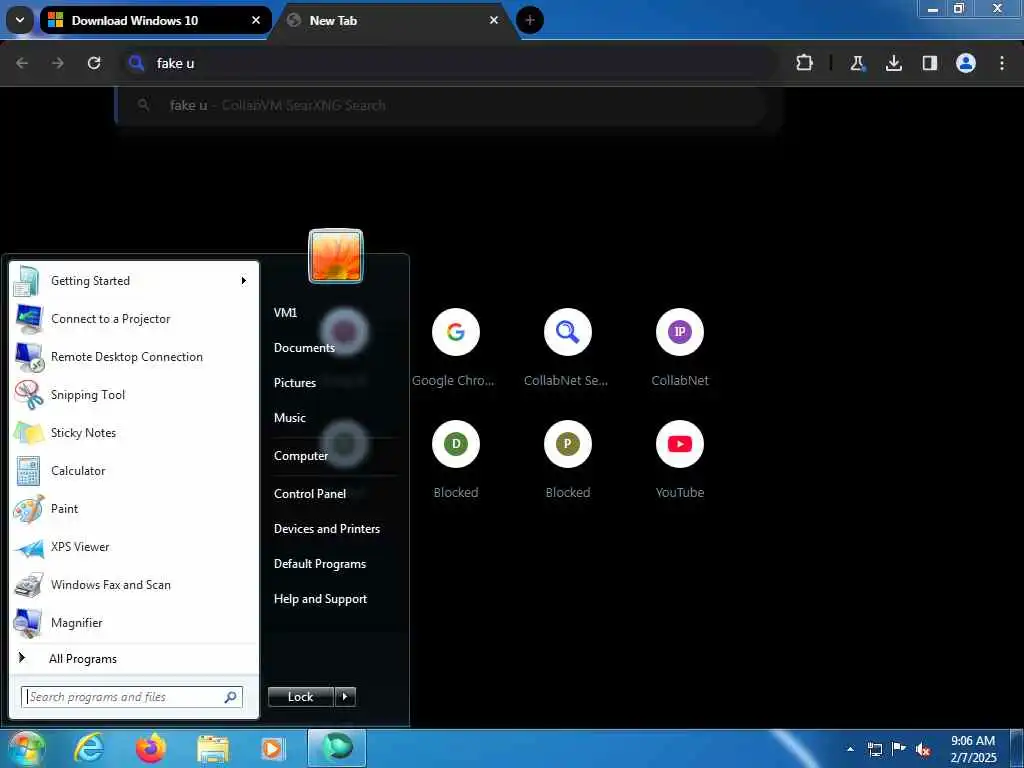The width and height of the screenshot is (1024, 768).
Task: Open shutdown options arrow beside Lock
Action: (x=345, y=697)
